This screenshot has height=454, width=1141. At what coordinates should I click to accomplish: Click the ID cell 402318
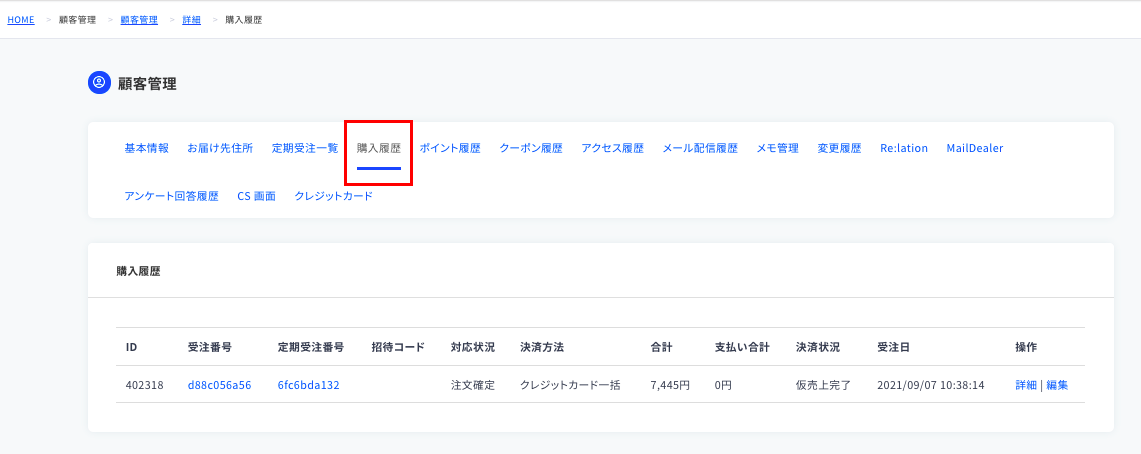(x=143, y=385)
